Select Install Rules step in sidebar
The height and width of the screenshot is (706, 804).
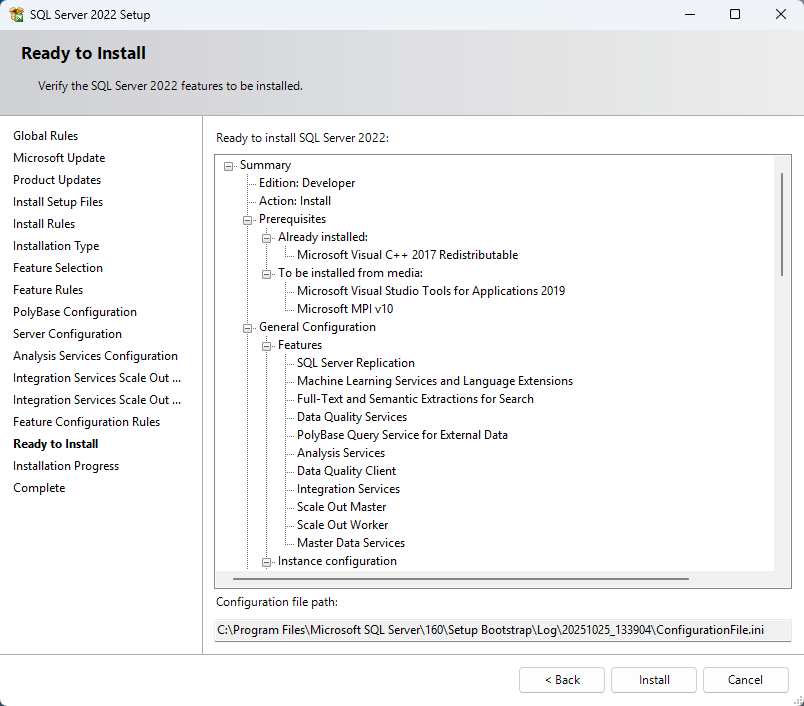44,224
